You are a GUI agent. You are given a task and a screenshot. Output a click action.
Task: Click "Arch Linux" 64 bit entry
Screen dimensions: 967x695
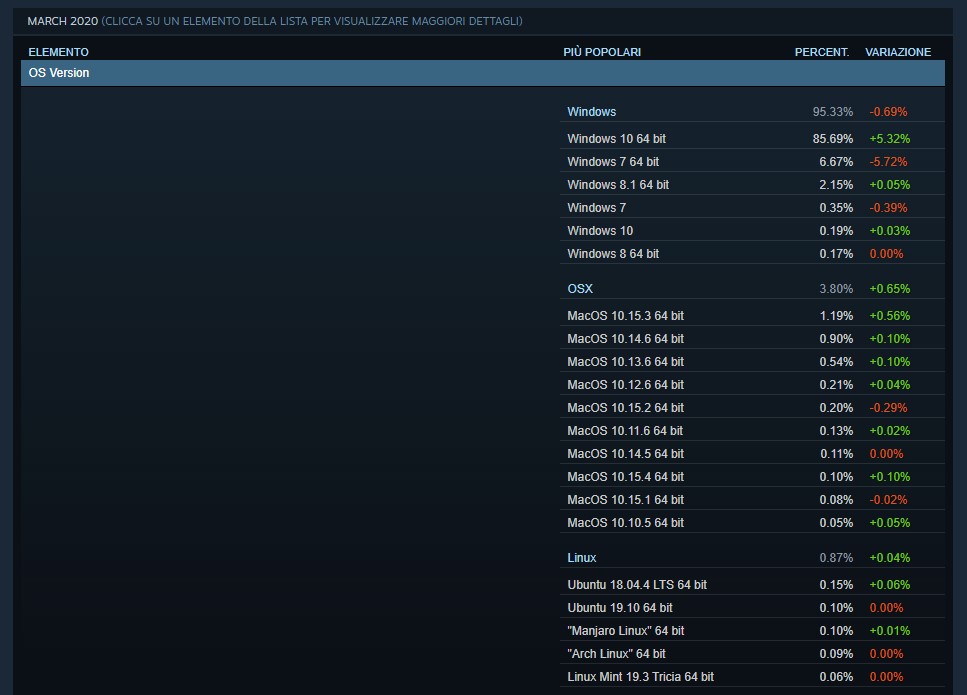pyautogui.click(x=752, y=654)
